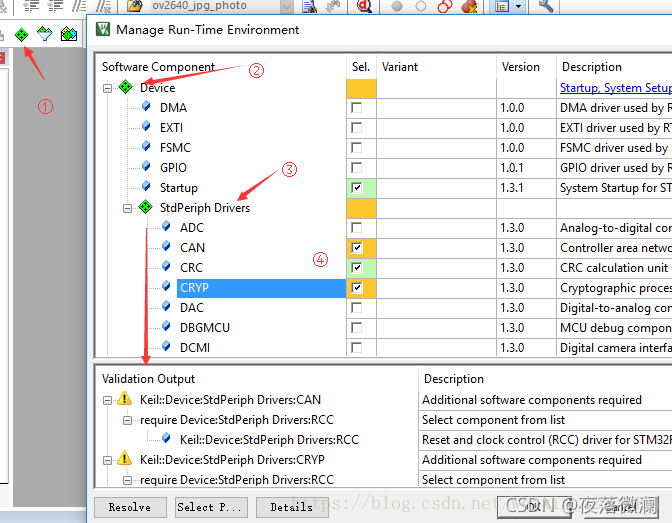
Task: Click the Variant column header
Action: pyautogui.click(x=399, y=67)
